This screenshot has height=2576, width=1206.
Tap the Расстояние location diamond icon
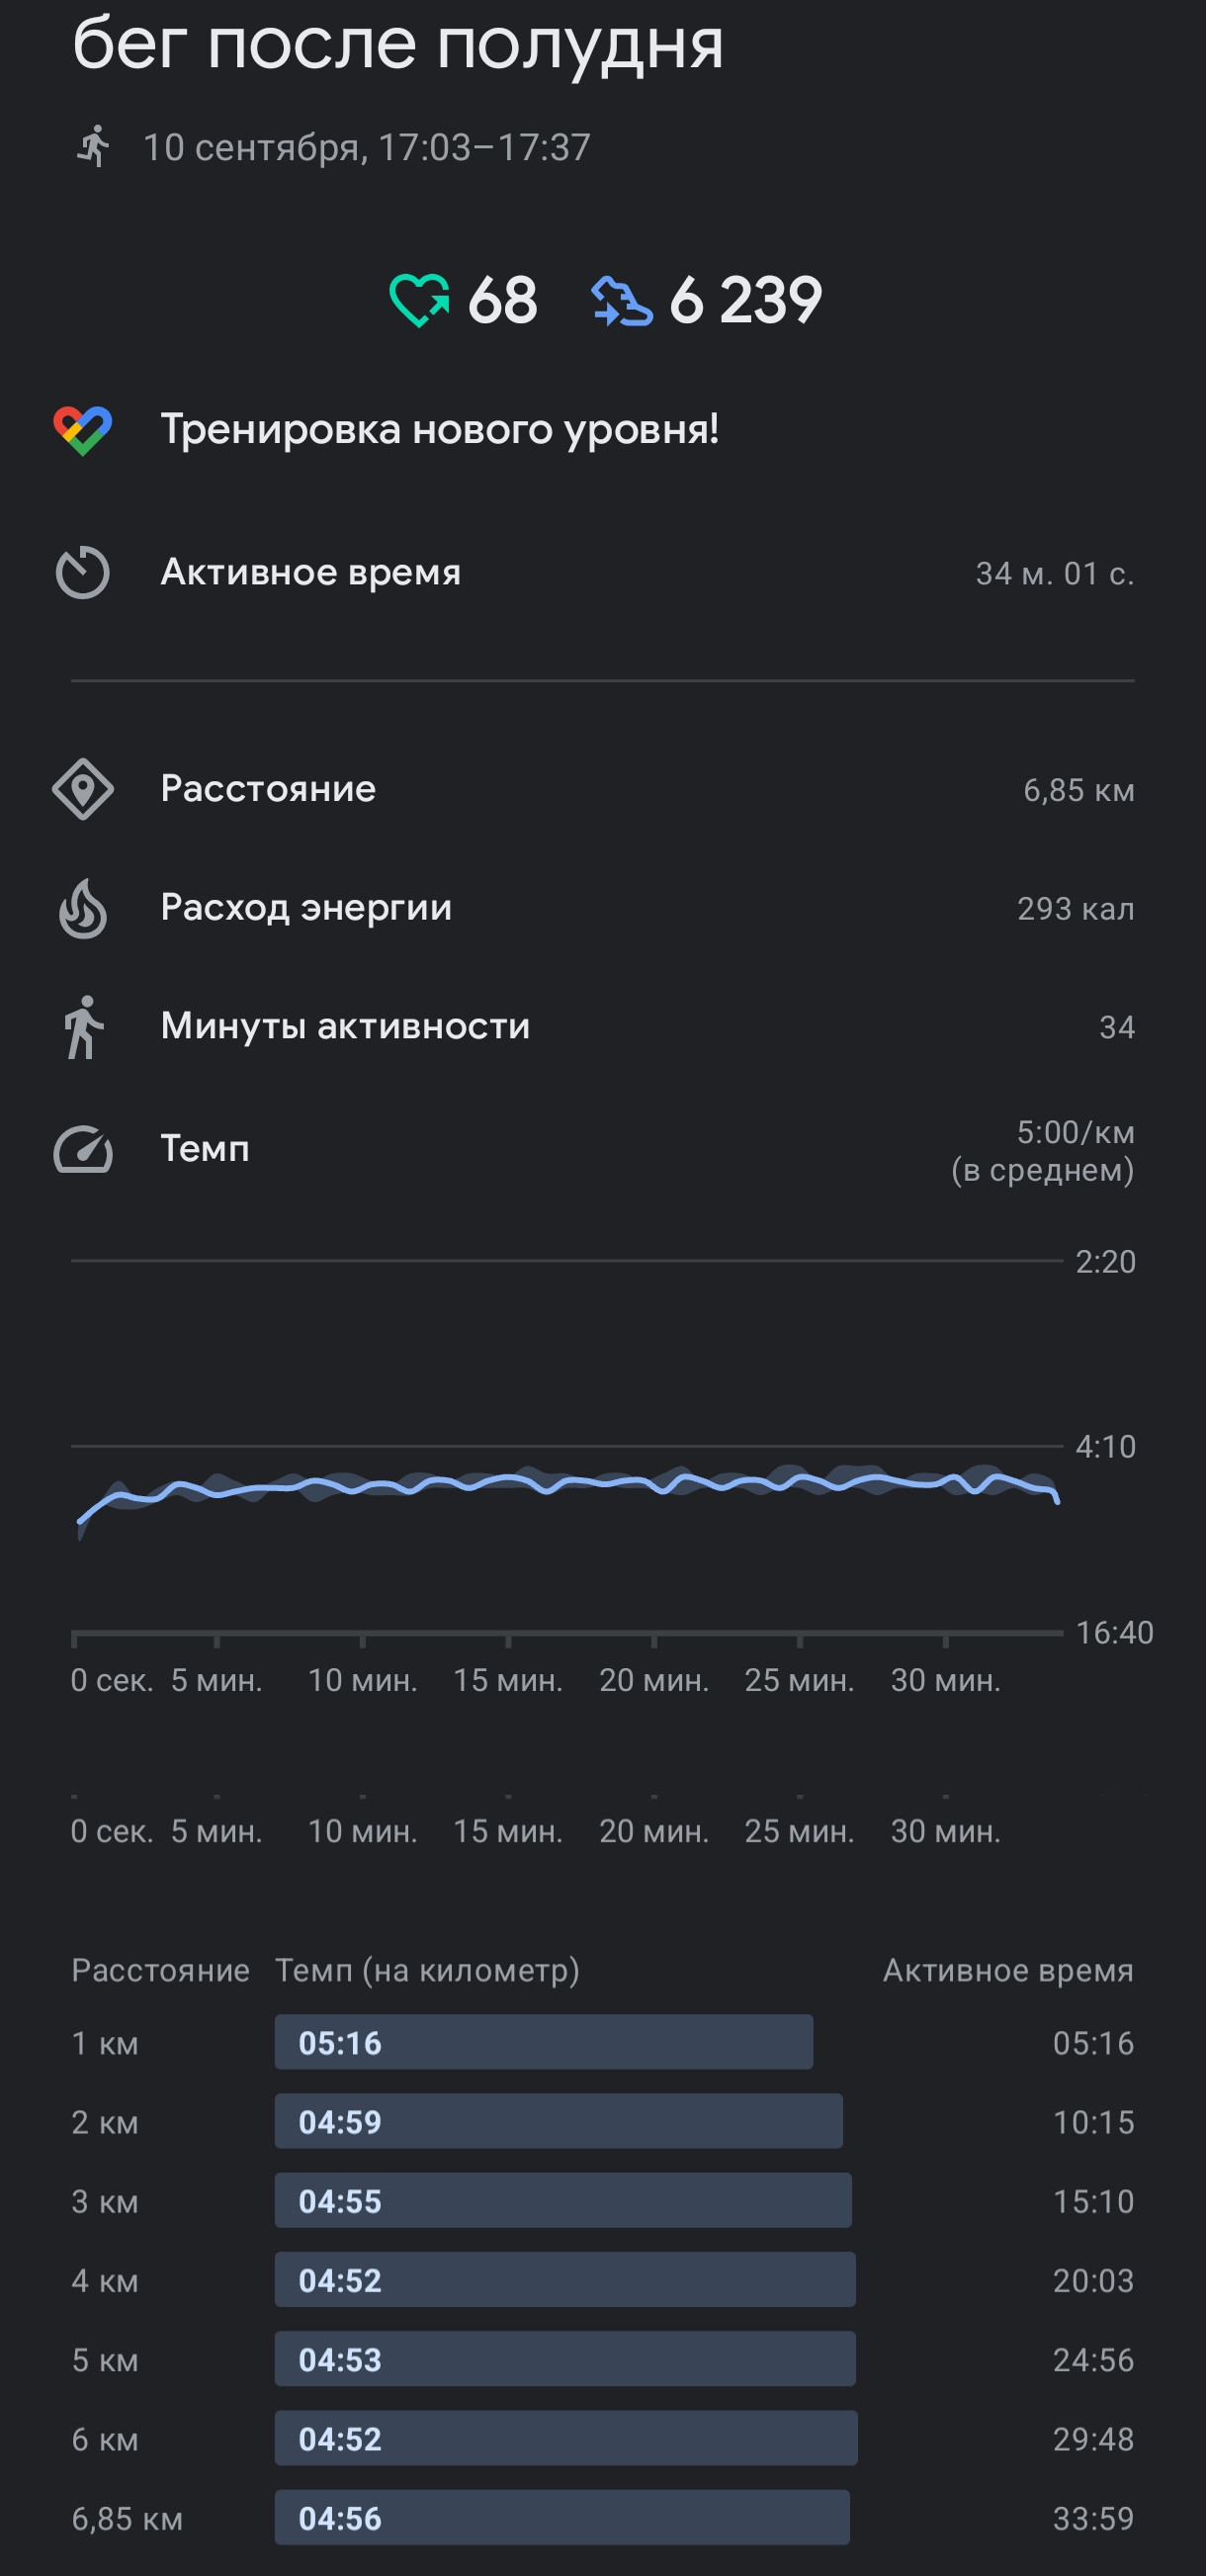pos(83,790)
